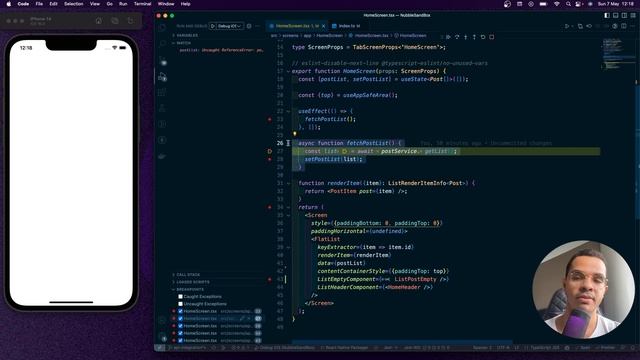
Task: Toggle the primary side bar layout icon
Action: (x=607, y=15)
